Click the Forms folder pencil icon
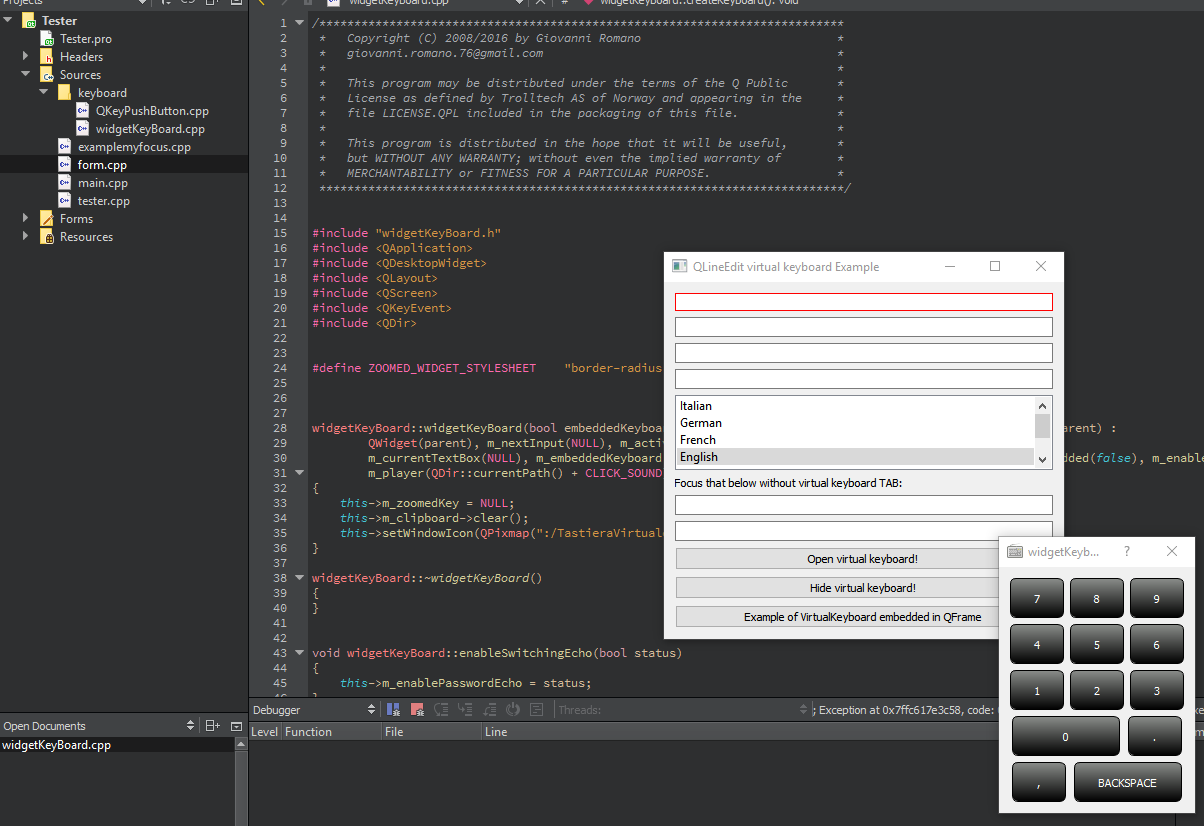The image size is (1204, 826). (48, 218)
